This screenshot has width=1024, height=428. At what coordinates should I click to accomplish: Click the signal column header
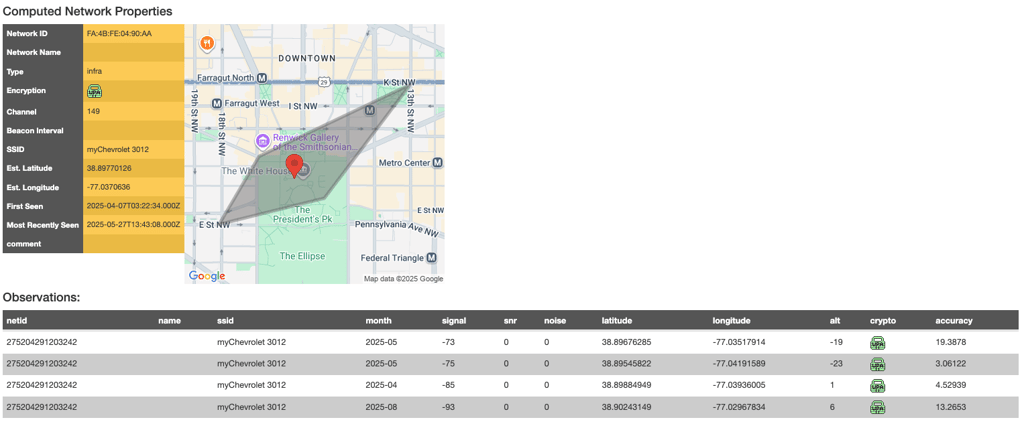pos(454,321)
